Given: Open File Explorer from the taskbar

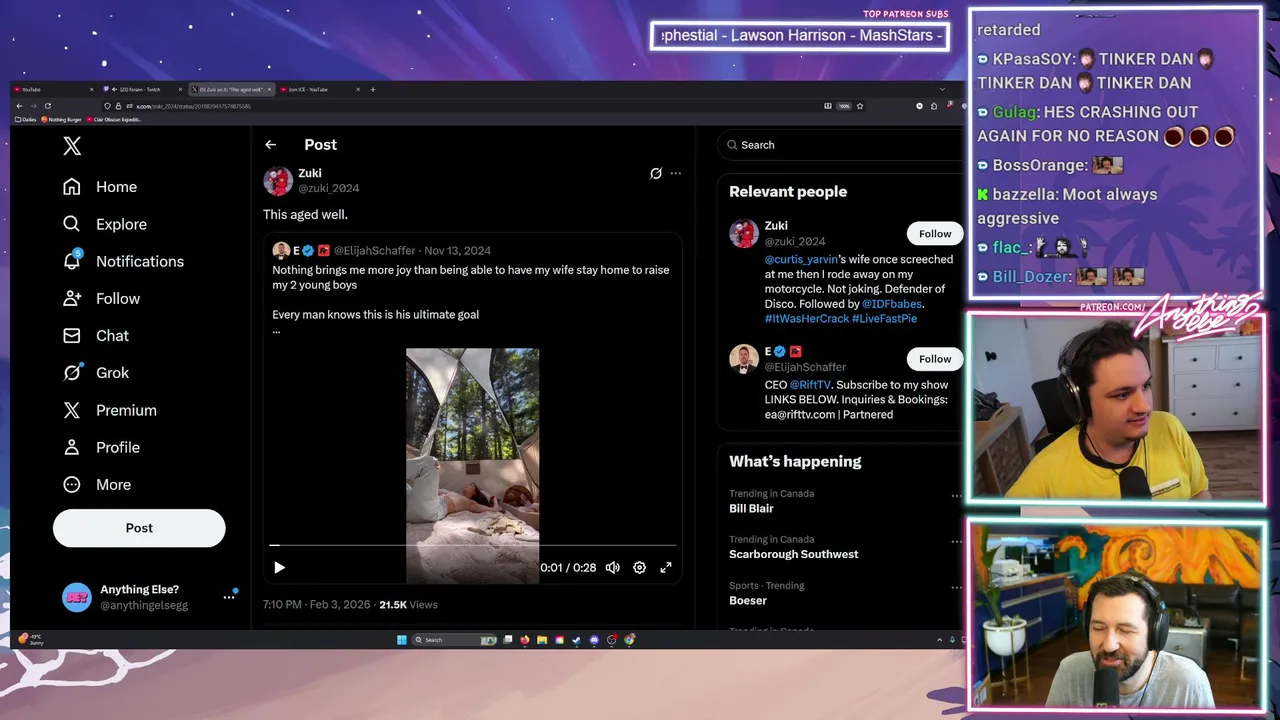Looking at the screenshot, I should 542,640.
